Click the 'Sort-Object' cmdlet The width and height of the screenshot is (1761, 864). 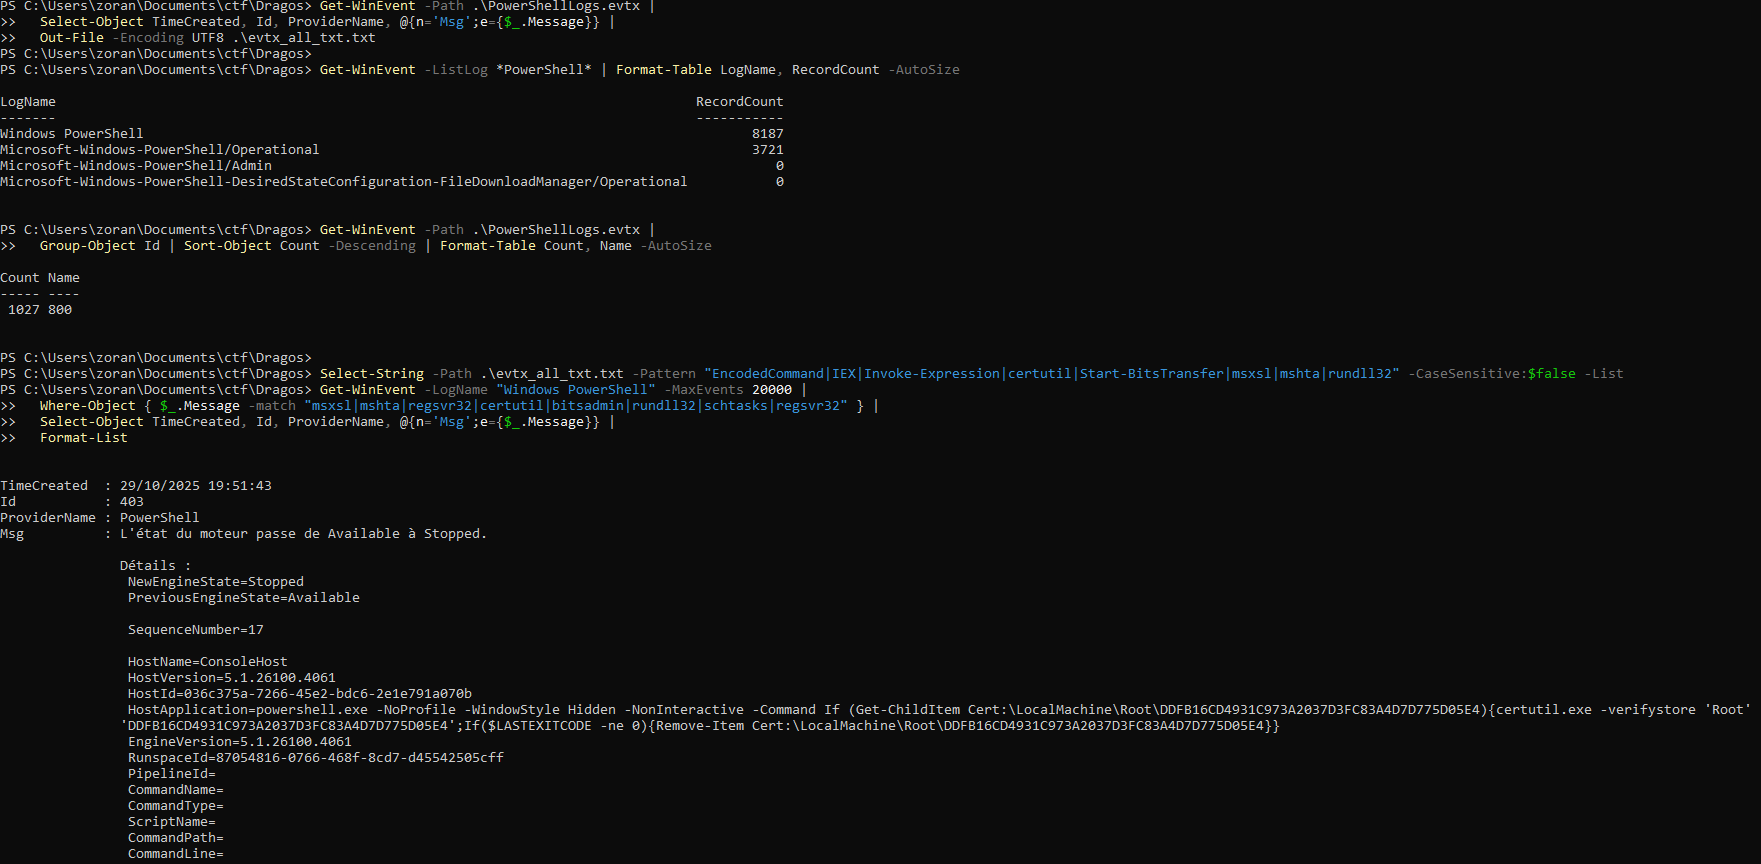[228, 245]
